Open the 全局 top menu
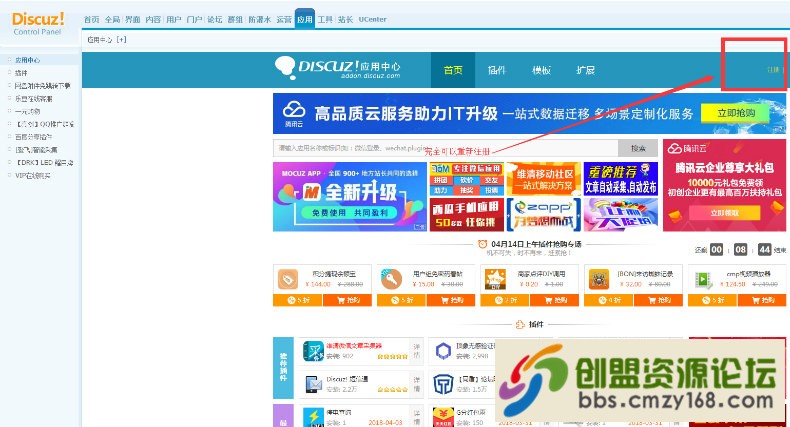The width and height of the screenshot is (790, 427). coord(112,20)
